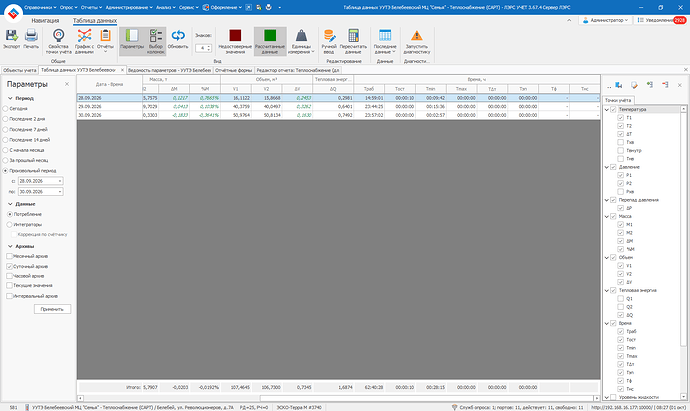
Task: Open the Сервис menu
Action: coord(188,7)
